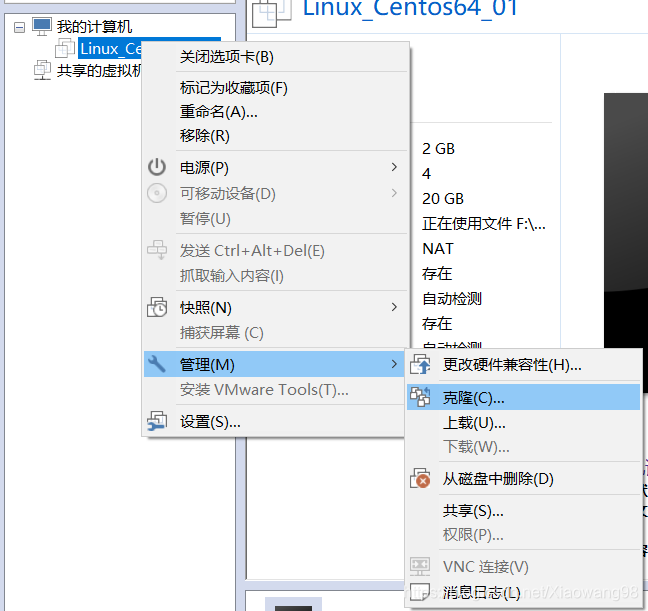Click the clone icon beside 克隆(C)

420,397
